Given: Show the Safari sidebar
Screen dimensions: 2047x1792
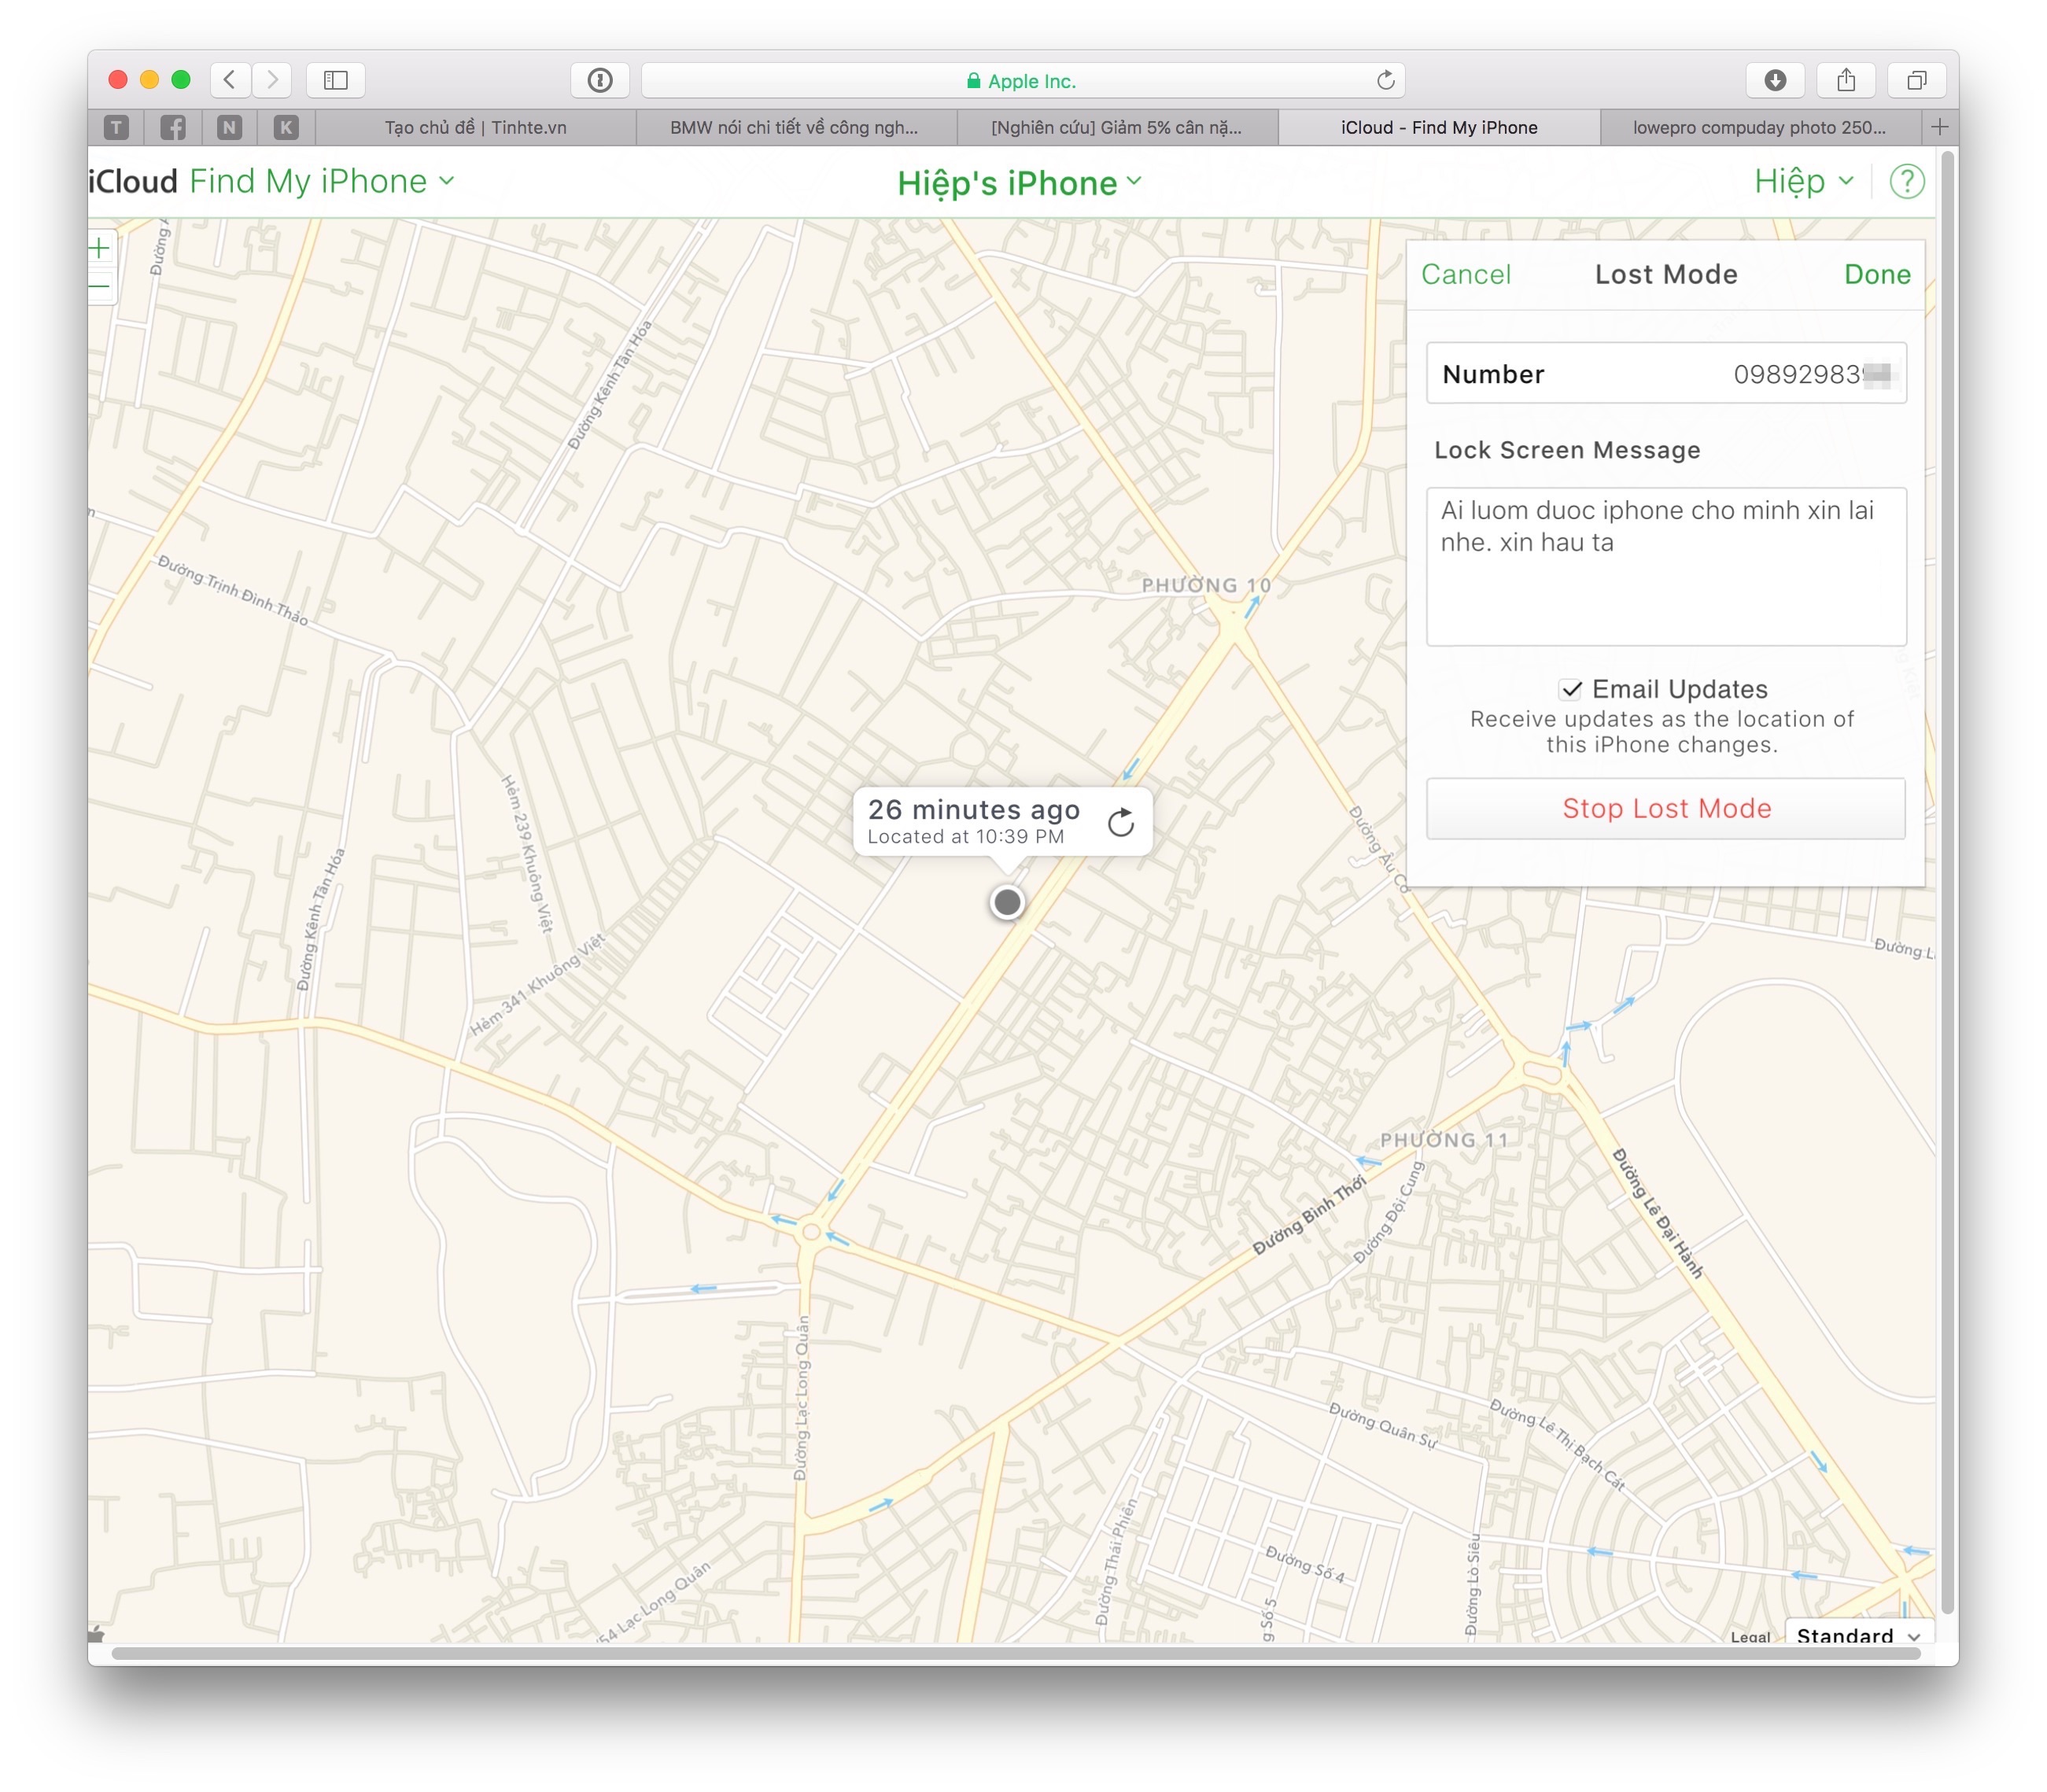Looking at the screenshot, I should tap(336, 80).
